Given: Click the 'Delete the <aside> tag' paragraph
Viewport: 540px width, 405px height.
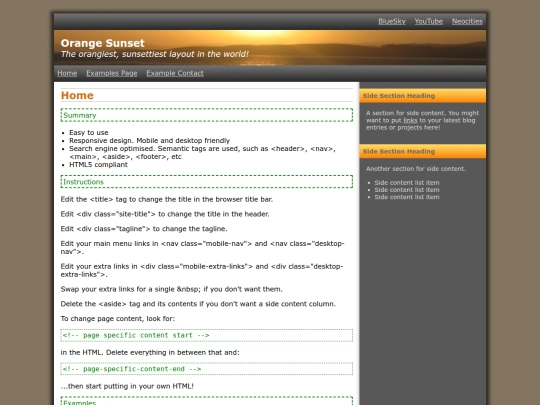Looking at the screenshot, I should point(198,304).
